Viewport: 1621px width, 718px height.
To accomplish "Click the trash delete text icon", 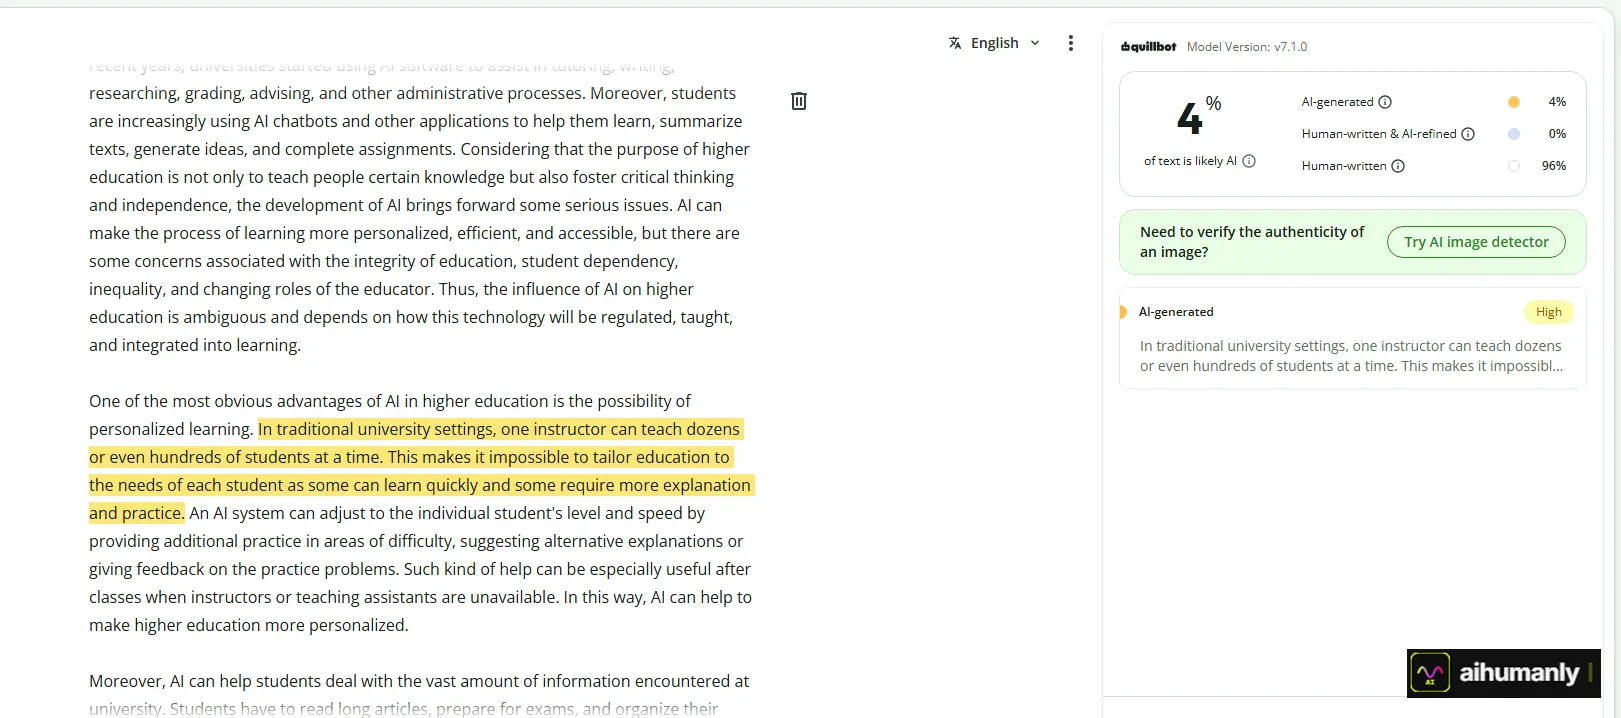I will 799,101.
